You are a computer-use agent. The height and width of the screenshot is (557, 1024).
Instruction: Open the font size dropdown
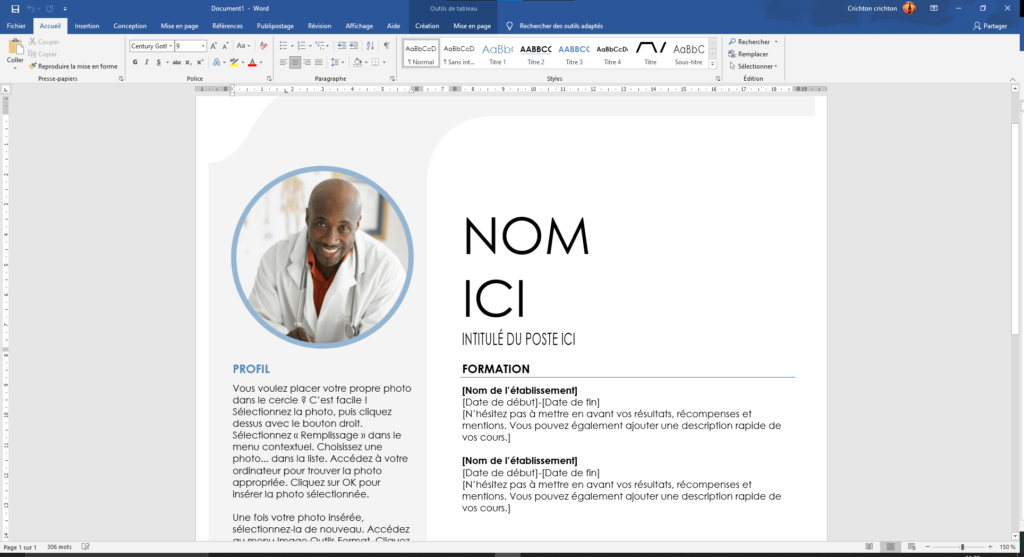click(x=203, y=46)
